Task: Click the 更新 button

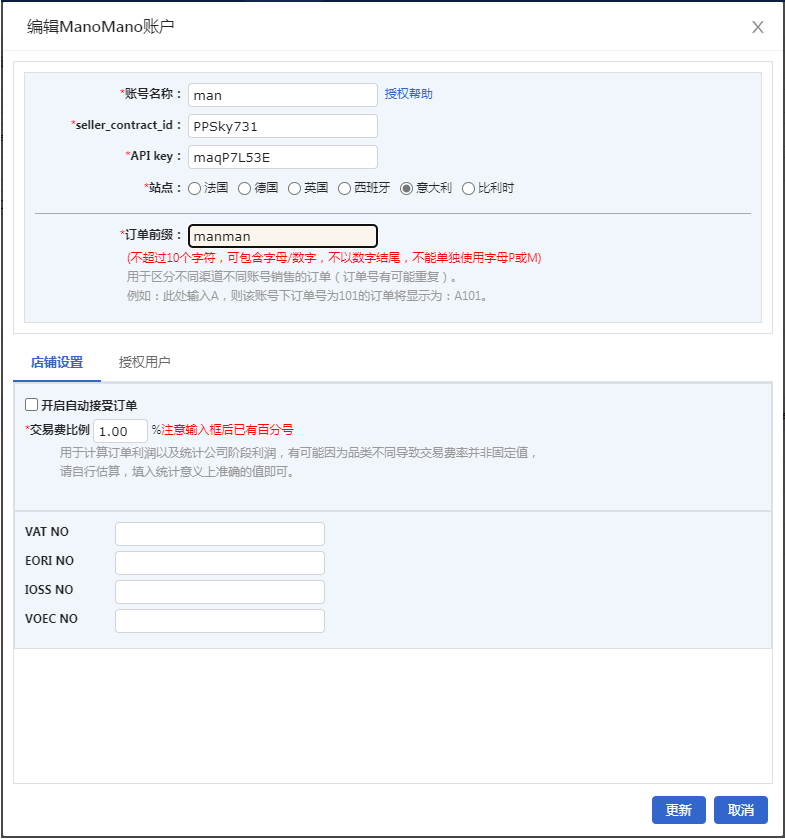Action: [679, 810]
